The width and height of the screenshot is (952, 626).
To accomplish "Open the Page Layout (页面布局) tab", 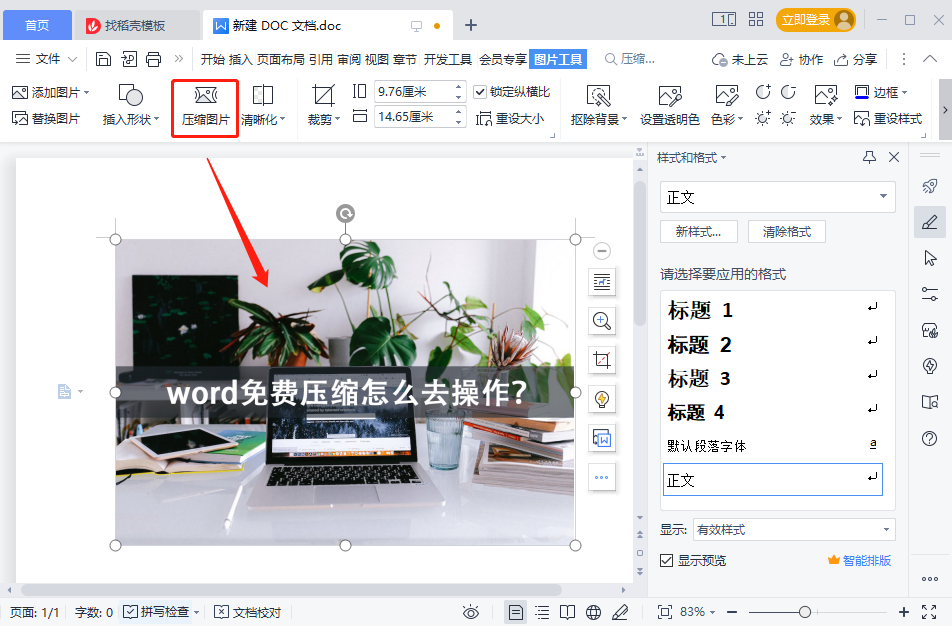I will 280,59.
